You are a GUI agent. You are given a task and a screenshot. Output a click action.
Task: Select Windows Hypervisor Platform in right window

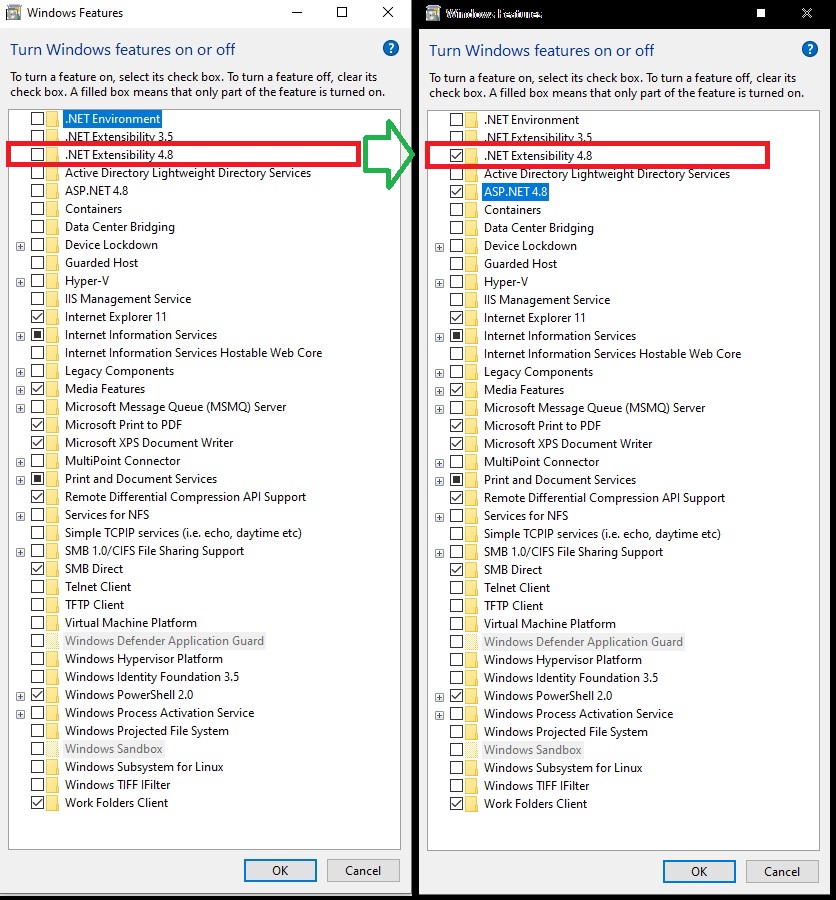pyautogui.click(x=563, y=660)
